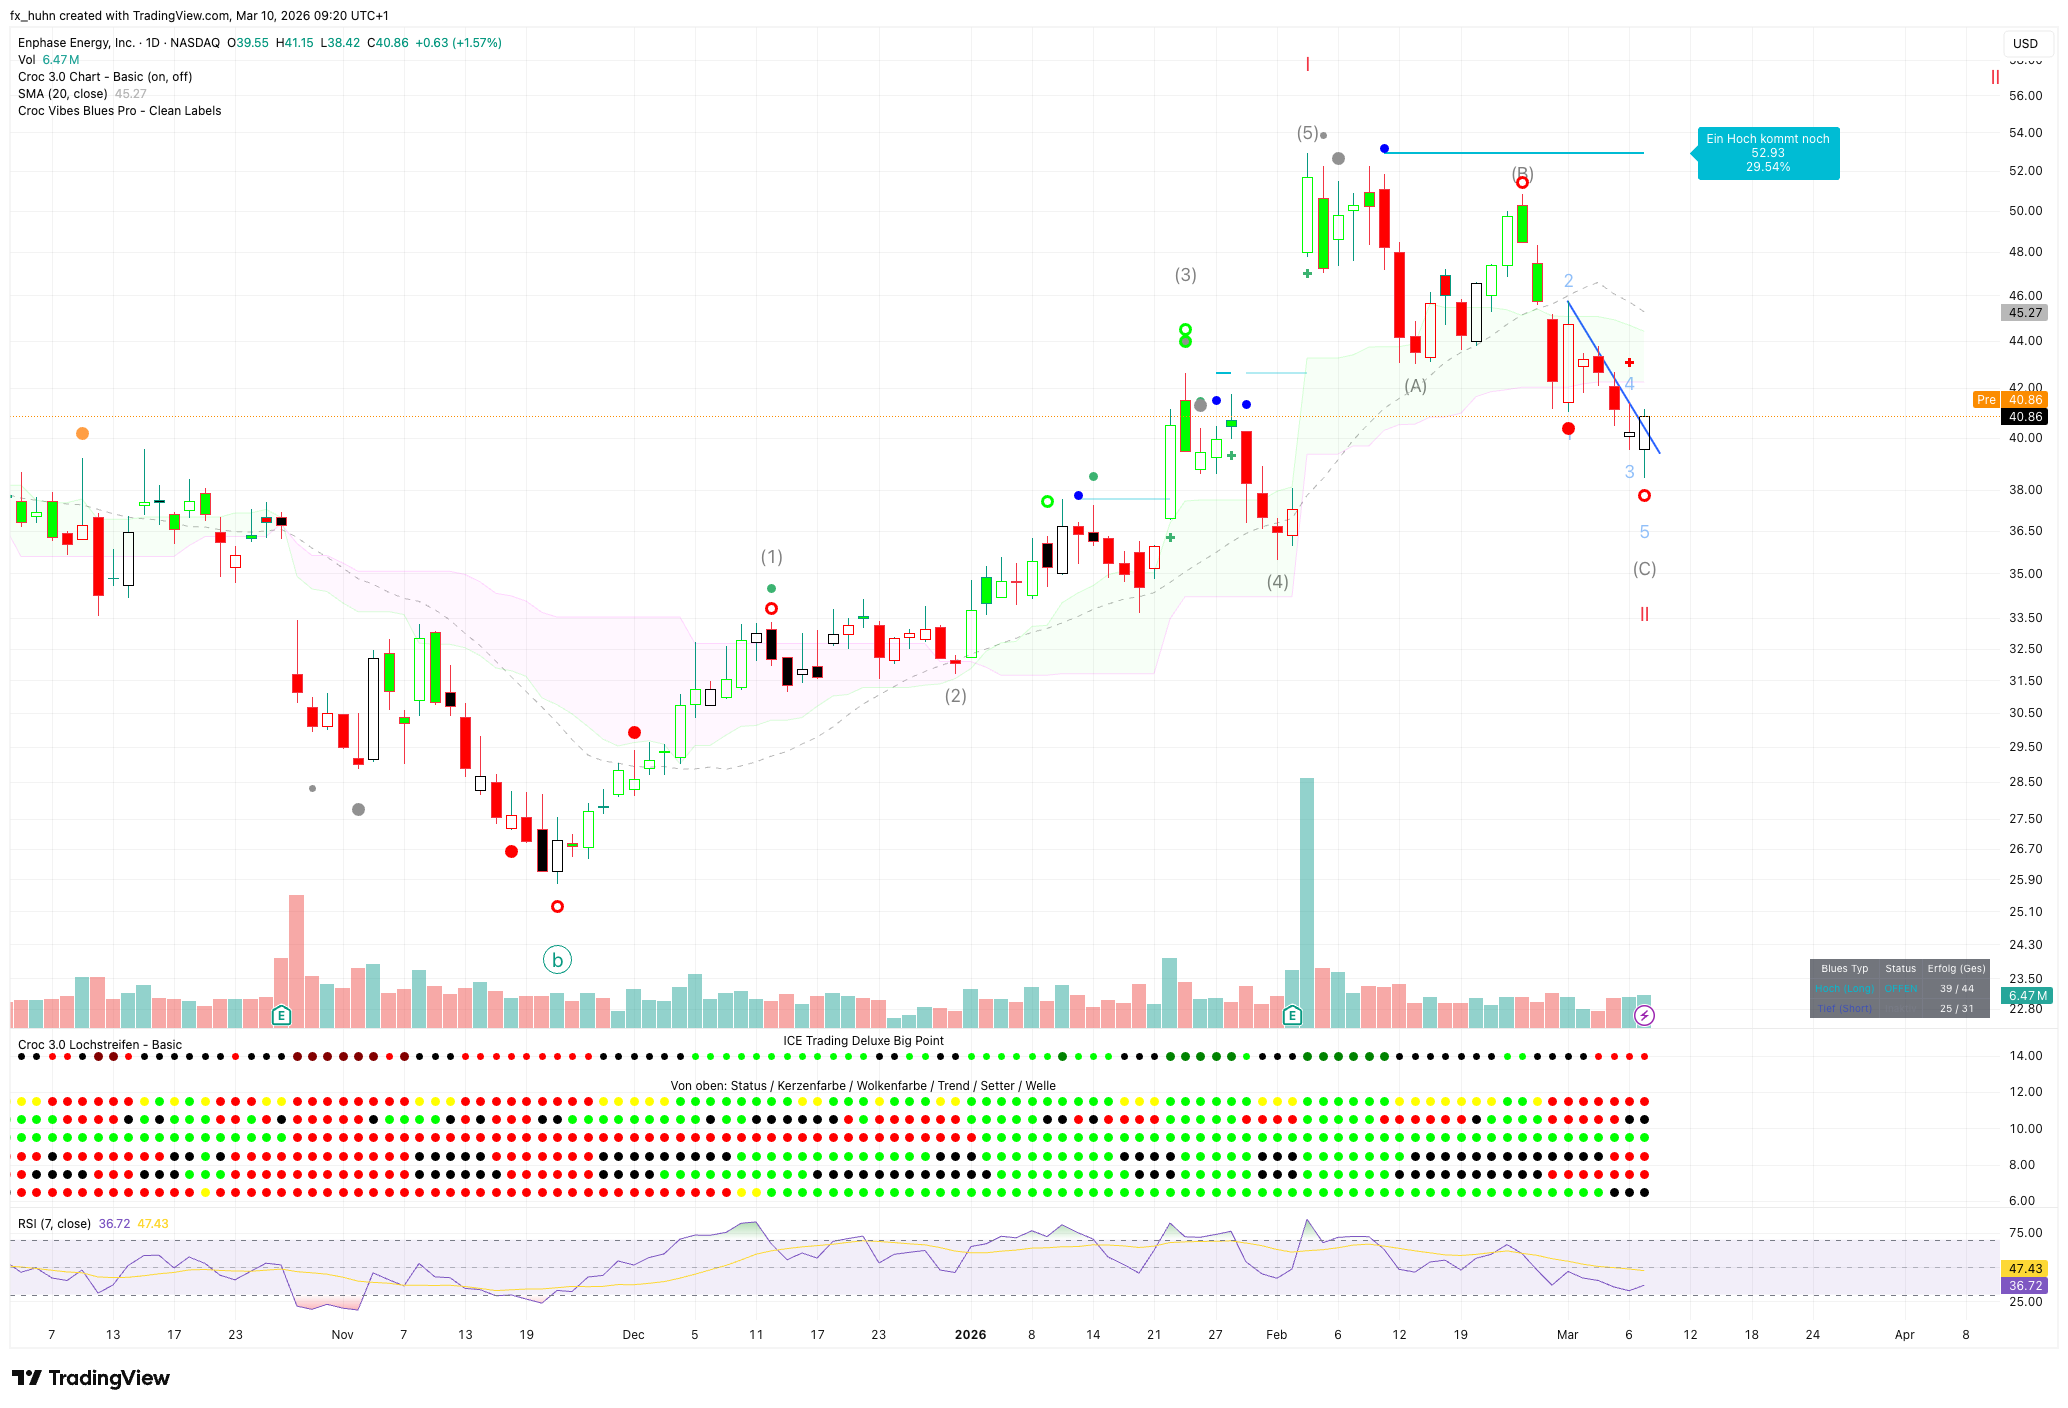Click the Hoch (Long) table cell
2068x1408 pixels.
coord(1844,989)
